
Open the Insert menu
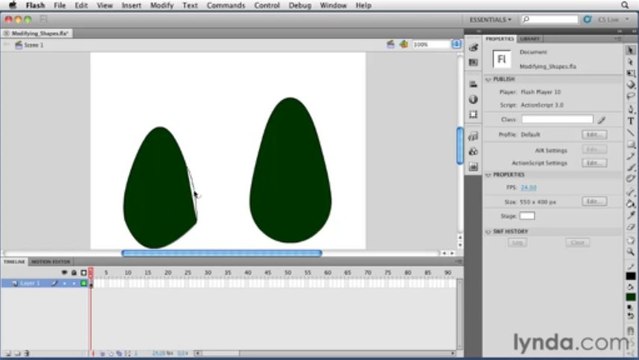click(131, 5)
